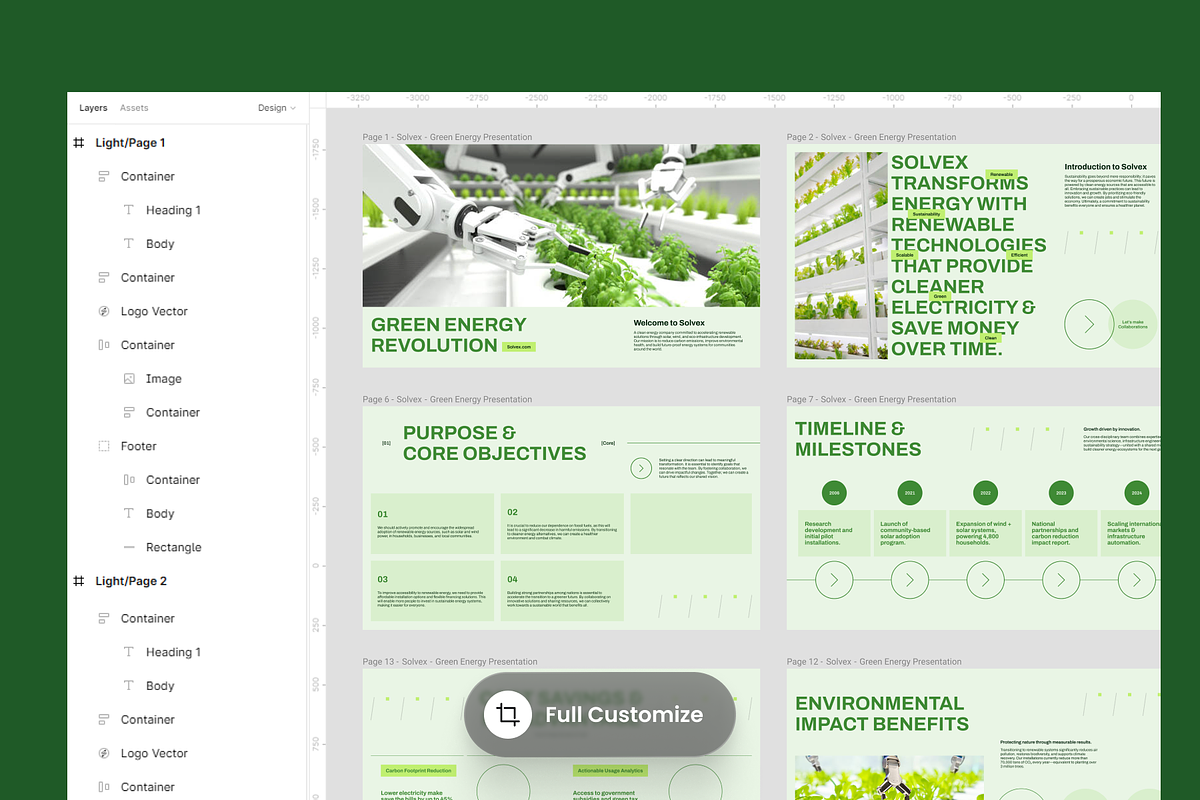
Task: Click objective card 01 on Page 6 slide
Action: click(x=432, y=524)
